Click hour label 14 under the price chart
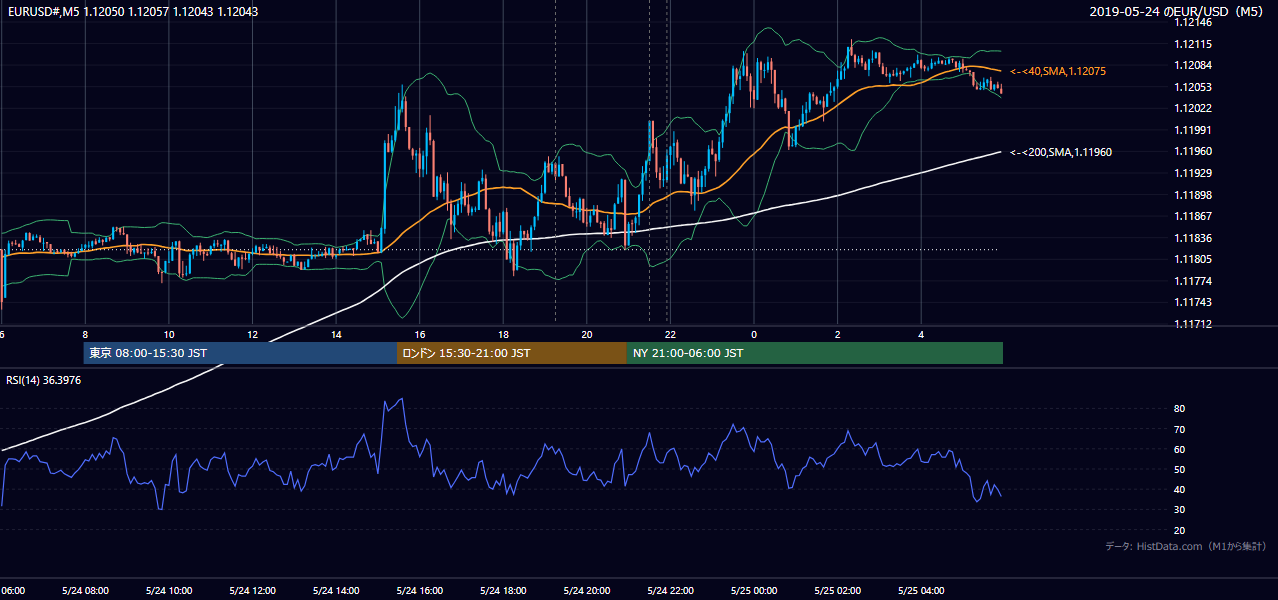This screenshot has width=1278, height=600. [336, 335]
